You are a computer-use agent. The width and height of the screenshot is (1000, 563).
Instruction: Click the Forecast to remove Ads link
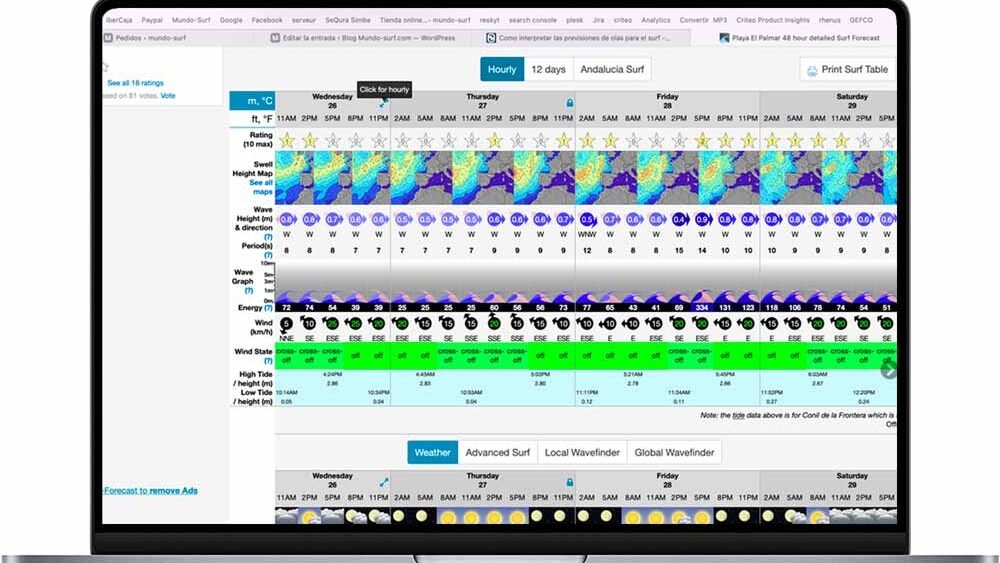coord(151,490)
